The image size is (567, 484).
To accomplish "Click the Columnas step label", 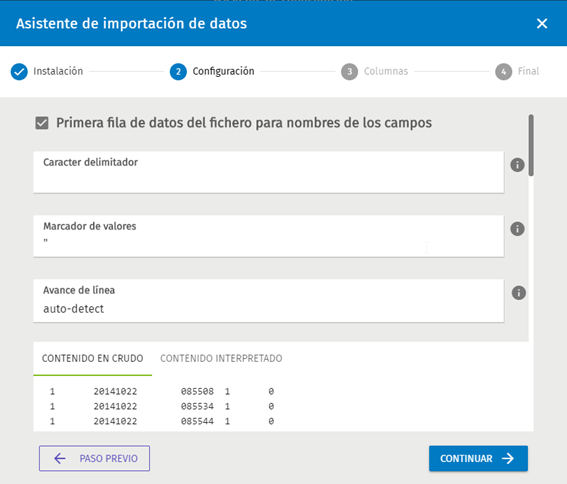I will point(386,71).
